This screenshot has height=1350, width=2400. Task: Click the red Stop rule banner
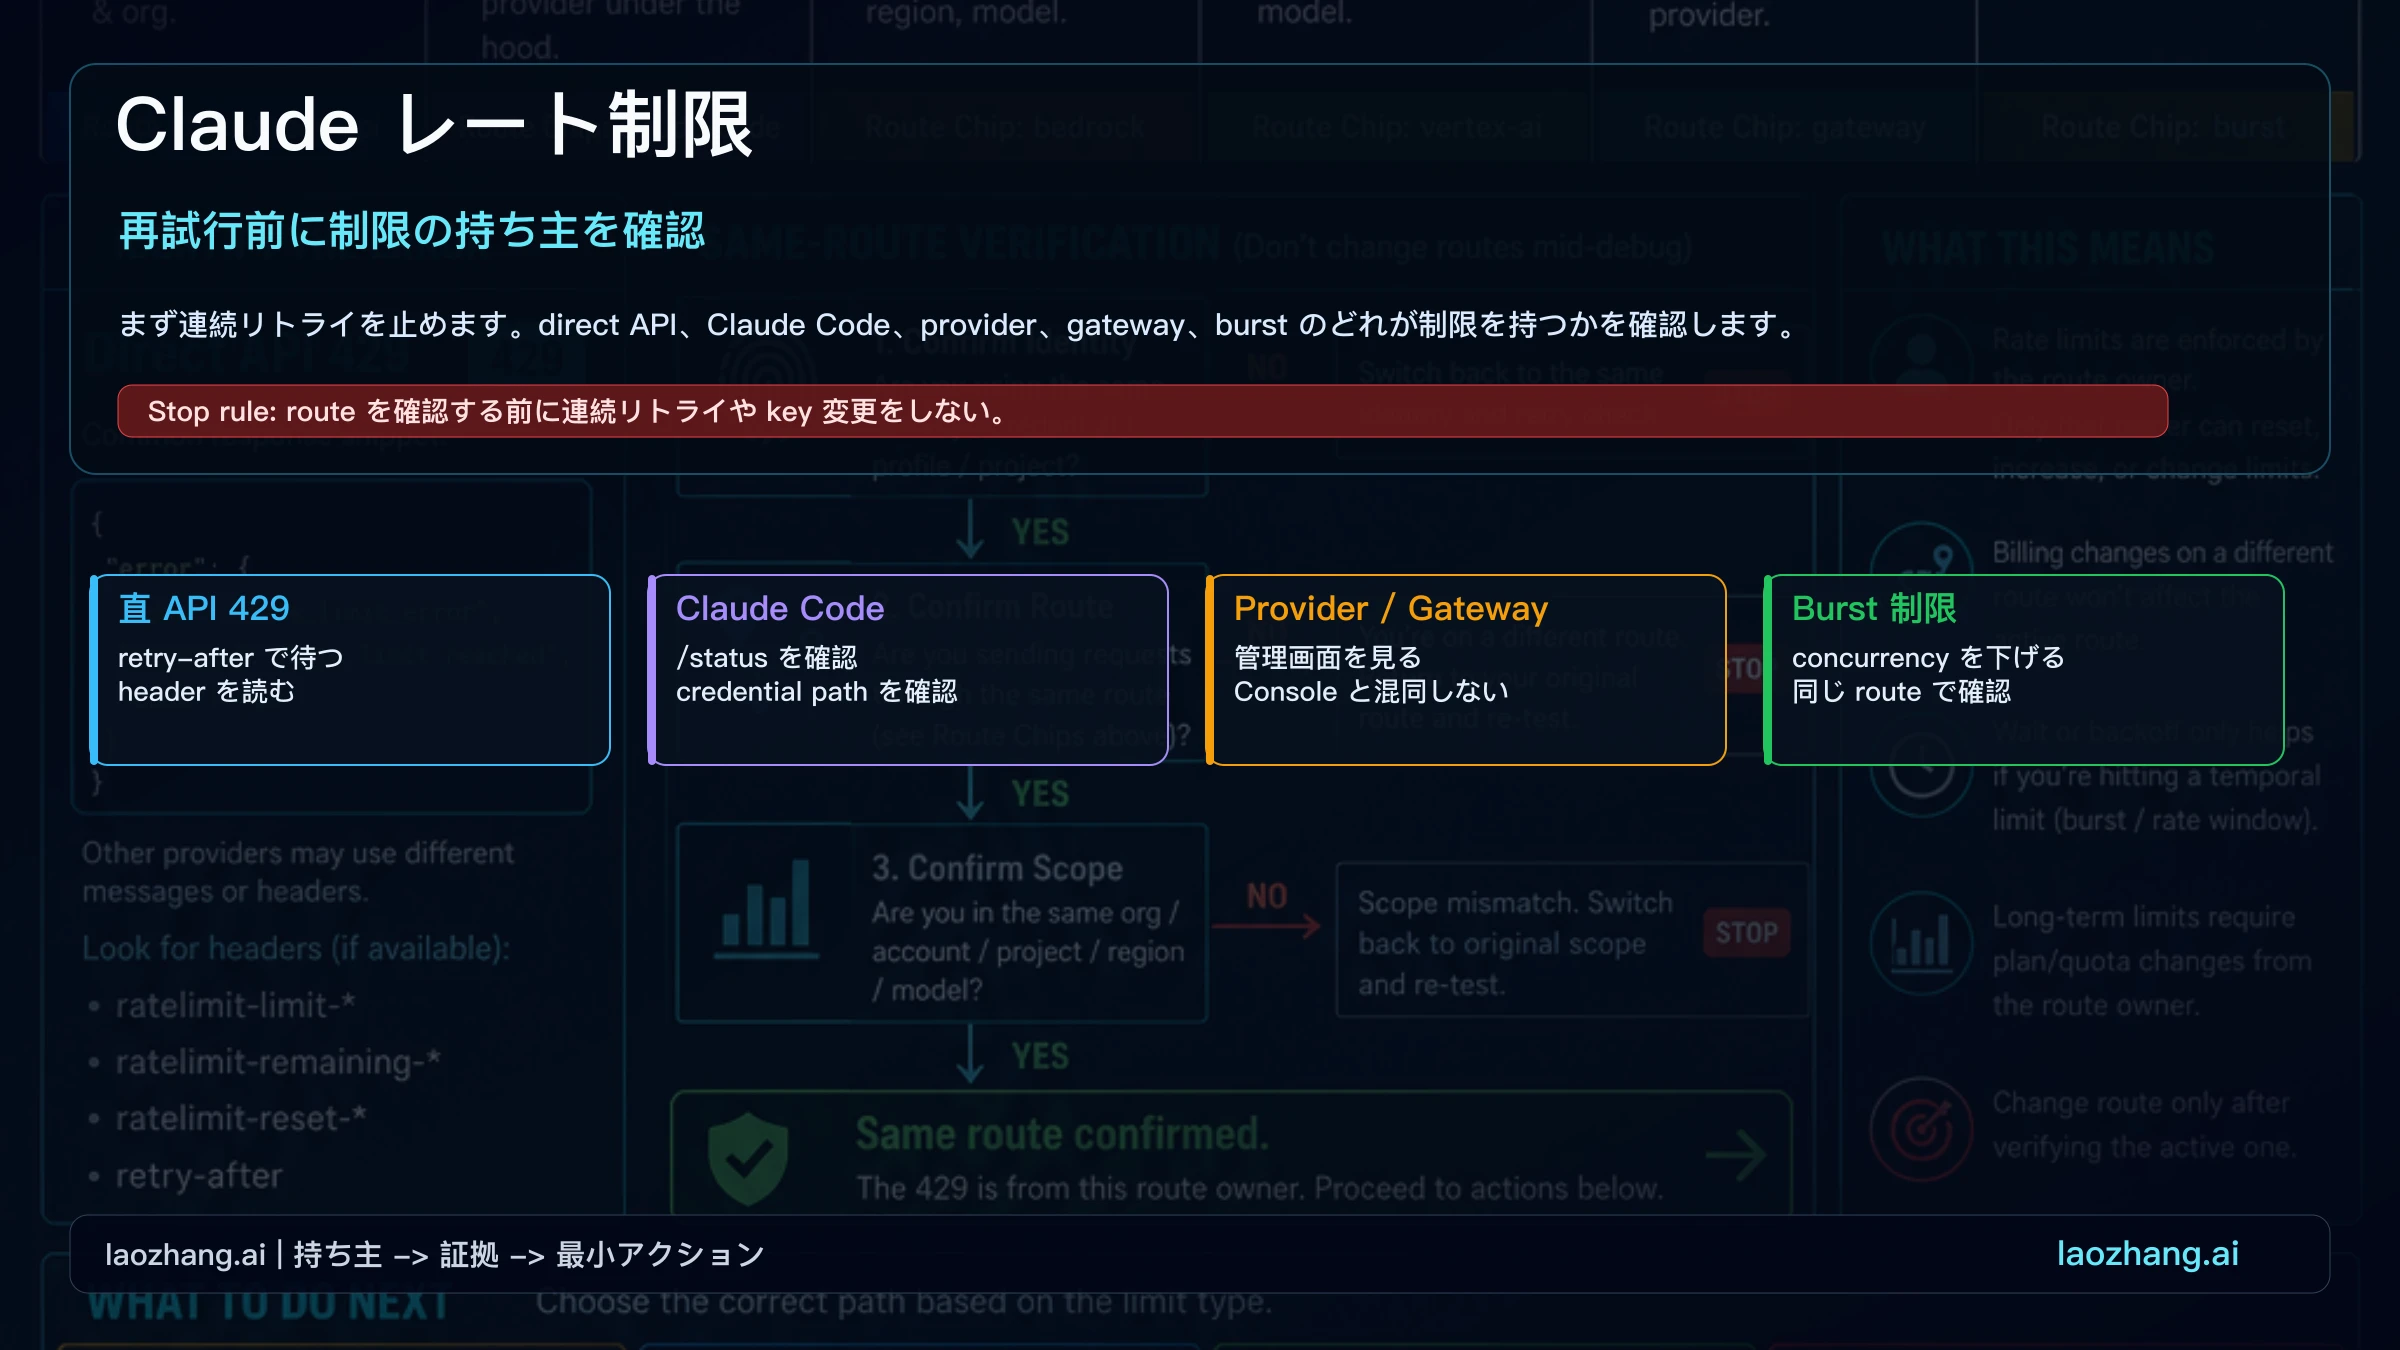tap(1142, 411)
